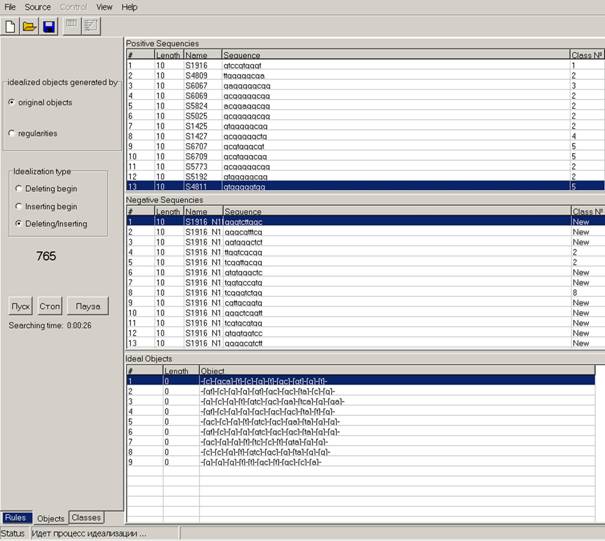Click the New file toolbar icon
The height and width of the screenshot is (541, 605).
(x=11, y=26)
